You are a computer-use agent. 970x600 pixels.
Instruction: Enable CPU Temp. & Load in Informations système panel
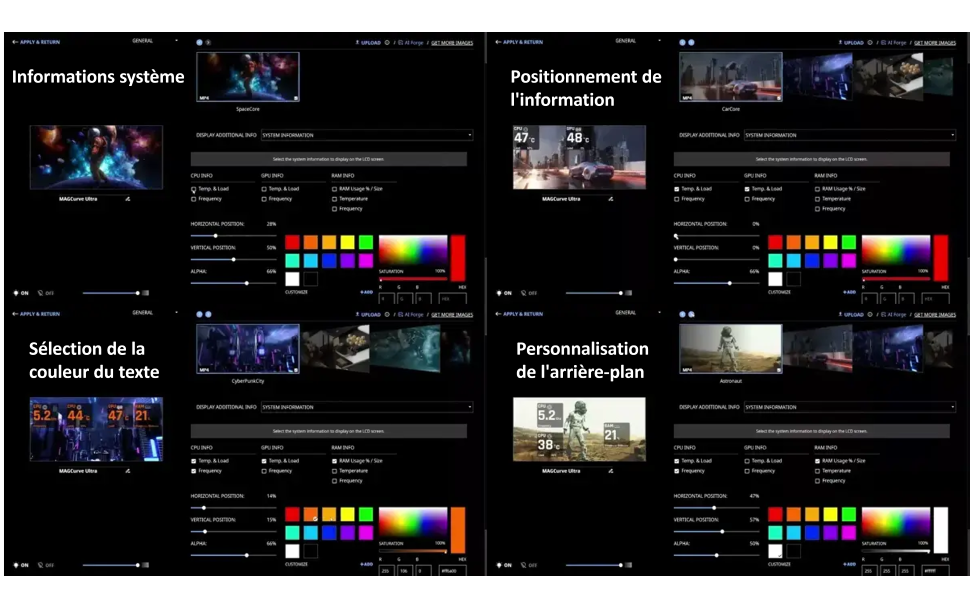(194, 189)
